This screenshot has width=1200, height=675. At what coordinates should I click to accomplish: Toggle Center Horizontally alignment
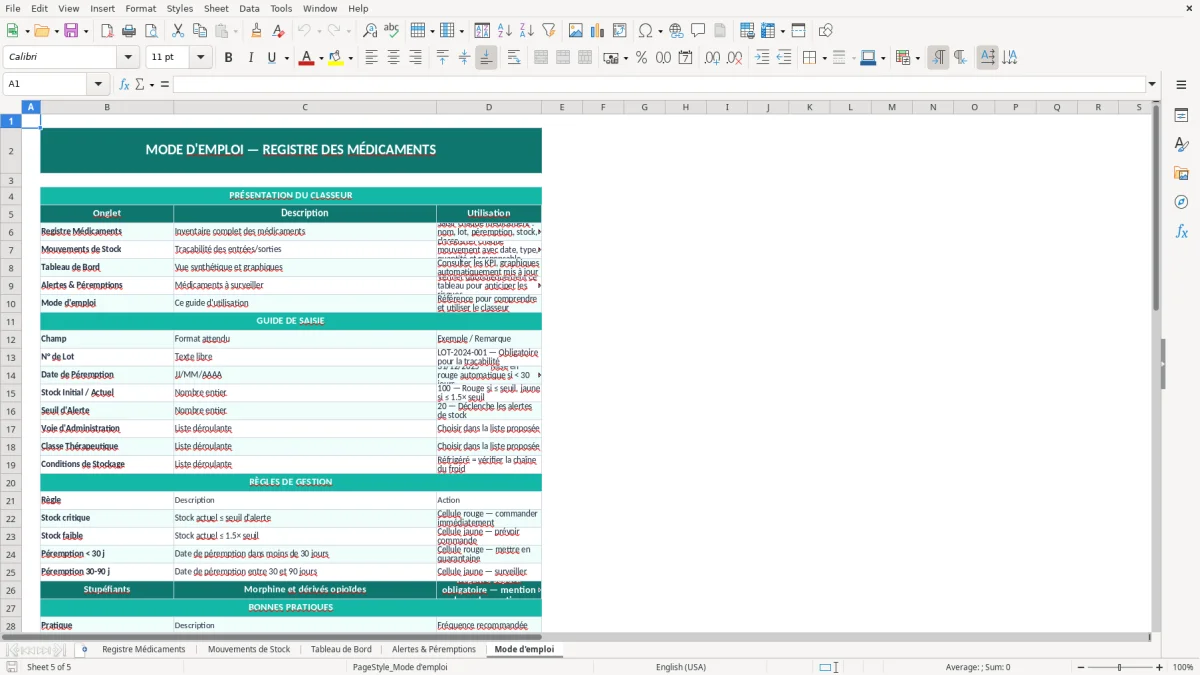pos(393,58)
